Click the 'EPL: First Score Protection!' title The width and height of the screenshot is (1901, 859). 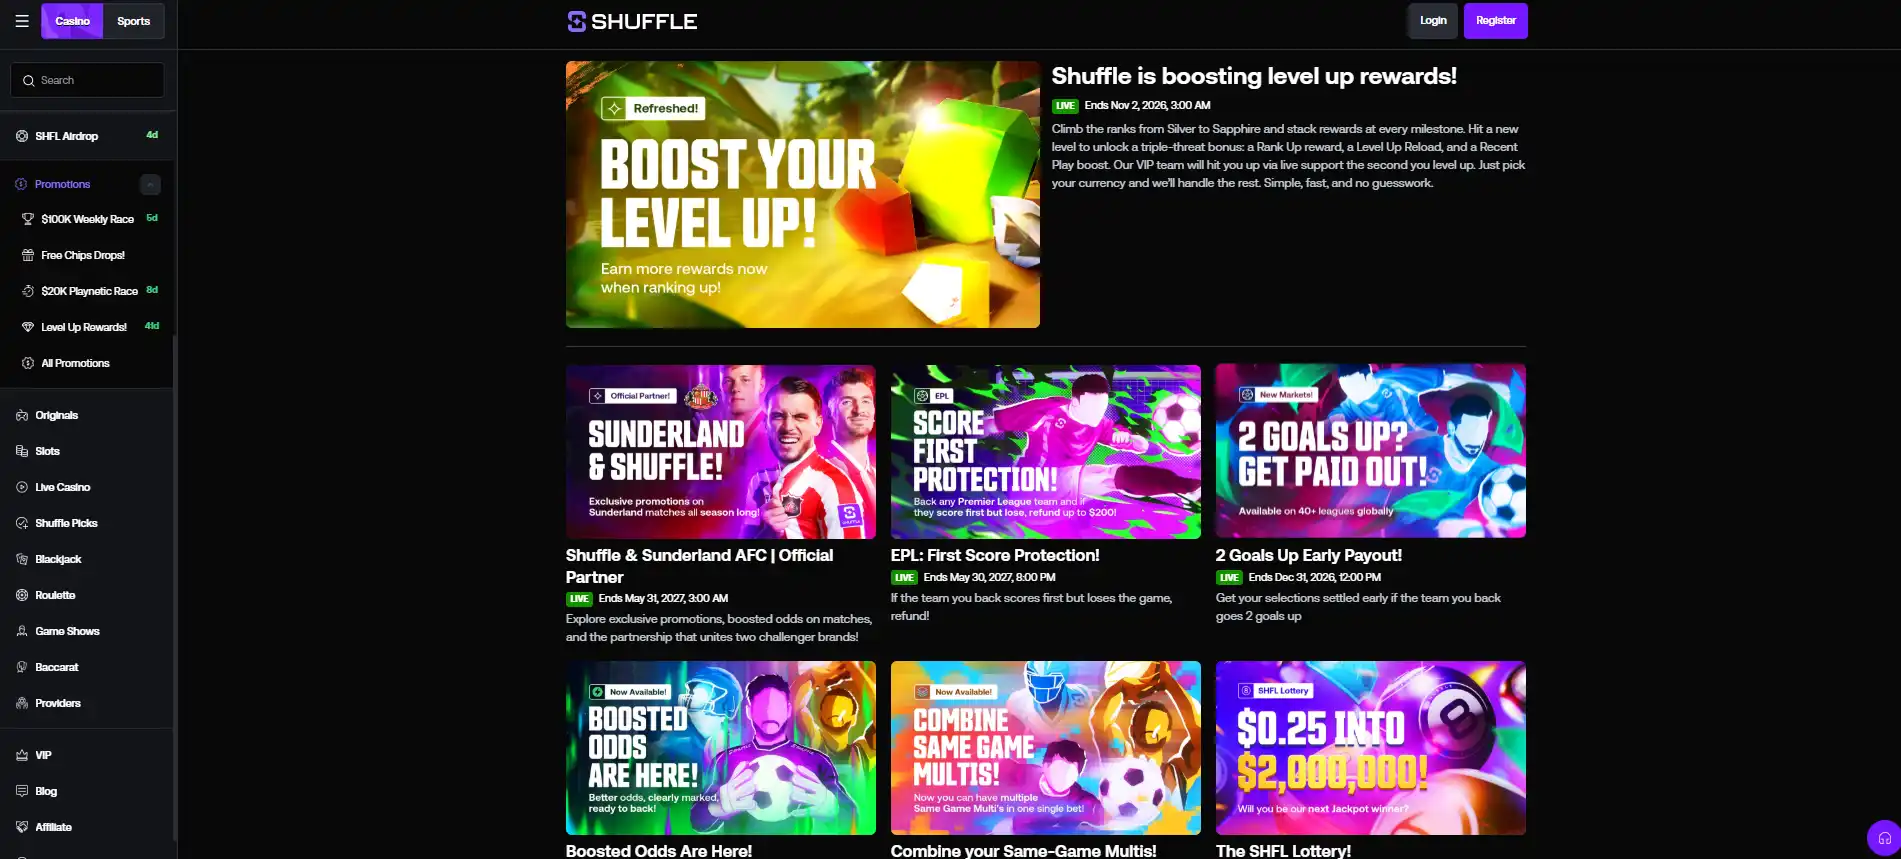995,555
